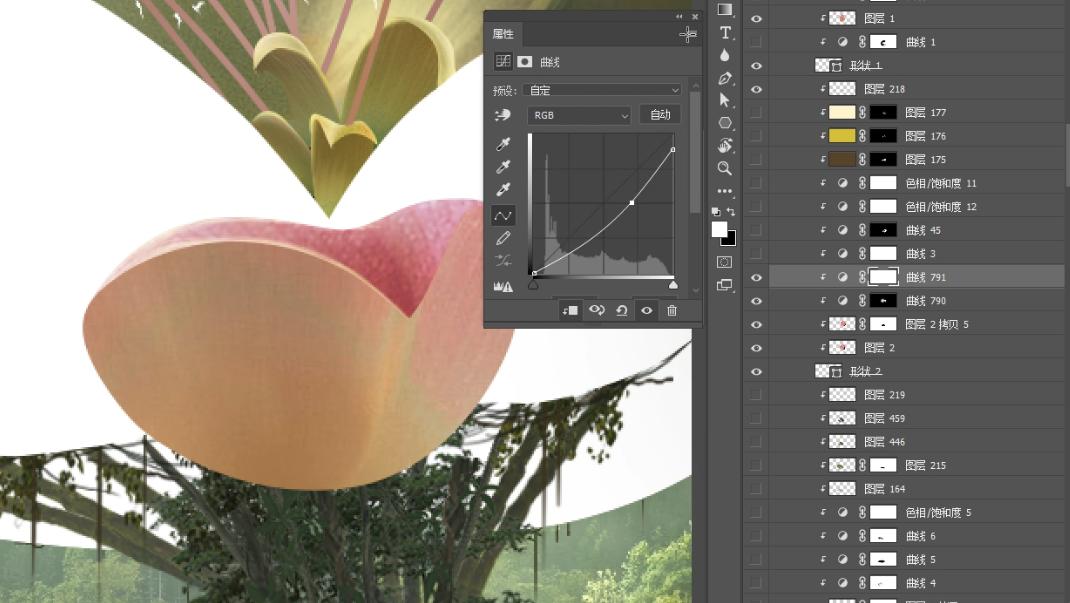Toggle Quick Mask mode icon
This screenshot has width=1070, height=603.
coord(725,262)
